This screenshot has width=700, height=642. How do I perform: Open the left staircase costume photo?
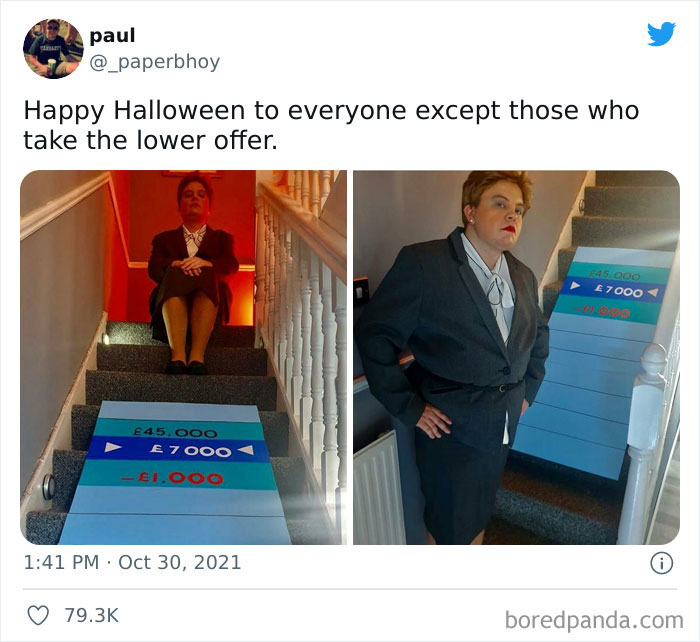183,357
